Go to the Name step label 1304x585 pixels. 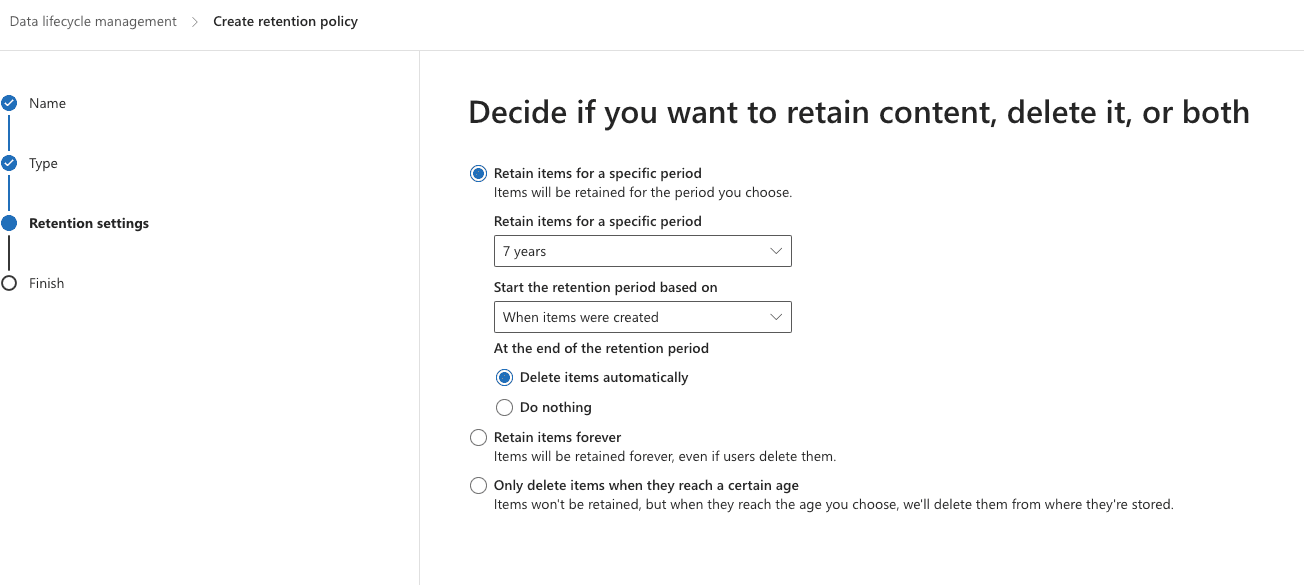click(x=47, y=103)
